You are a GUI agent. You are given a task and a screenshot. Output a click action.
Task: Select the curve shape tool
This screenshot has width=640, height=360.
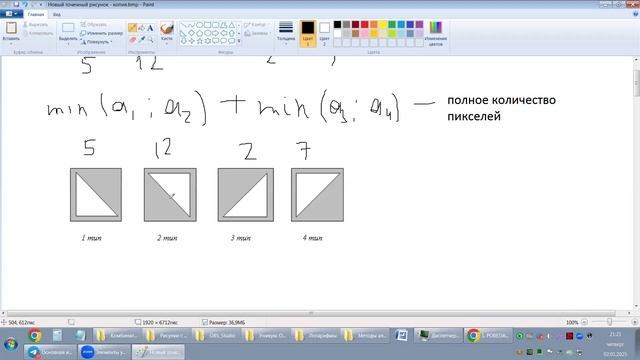coord(191,25)
